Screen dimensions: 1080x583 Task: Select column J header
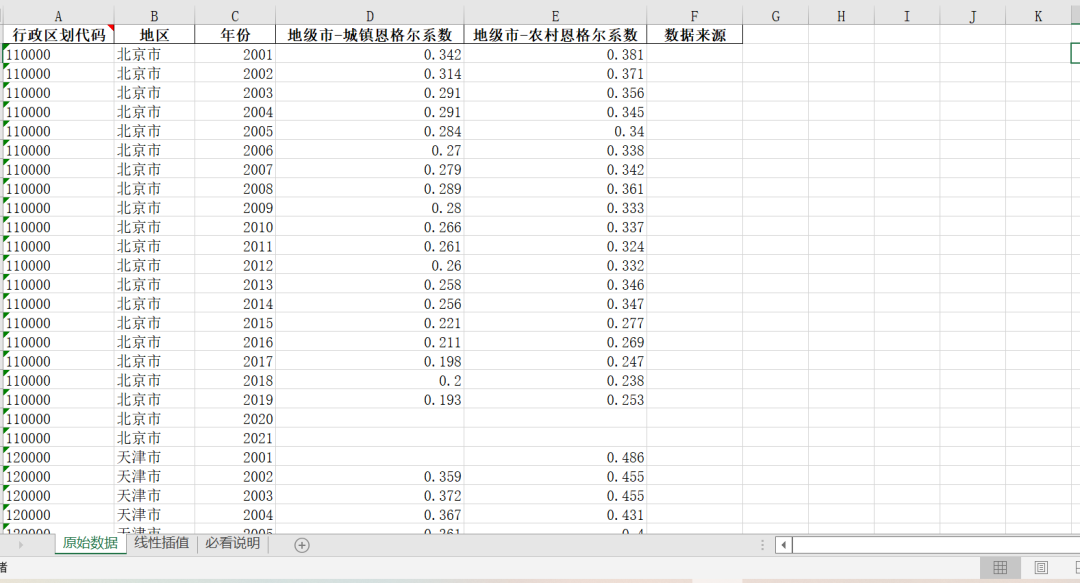973,17
